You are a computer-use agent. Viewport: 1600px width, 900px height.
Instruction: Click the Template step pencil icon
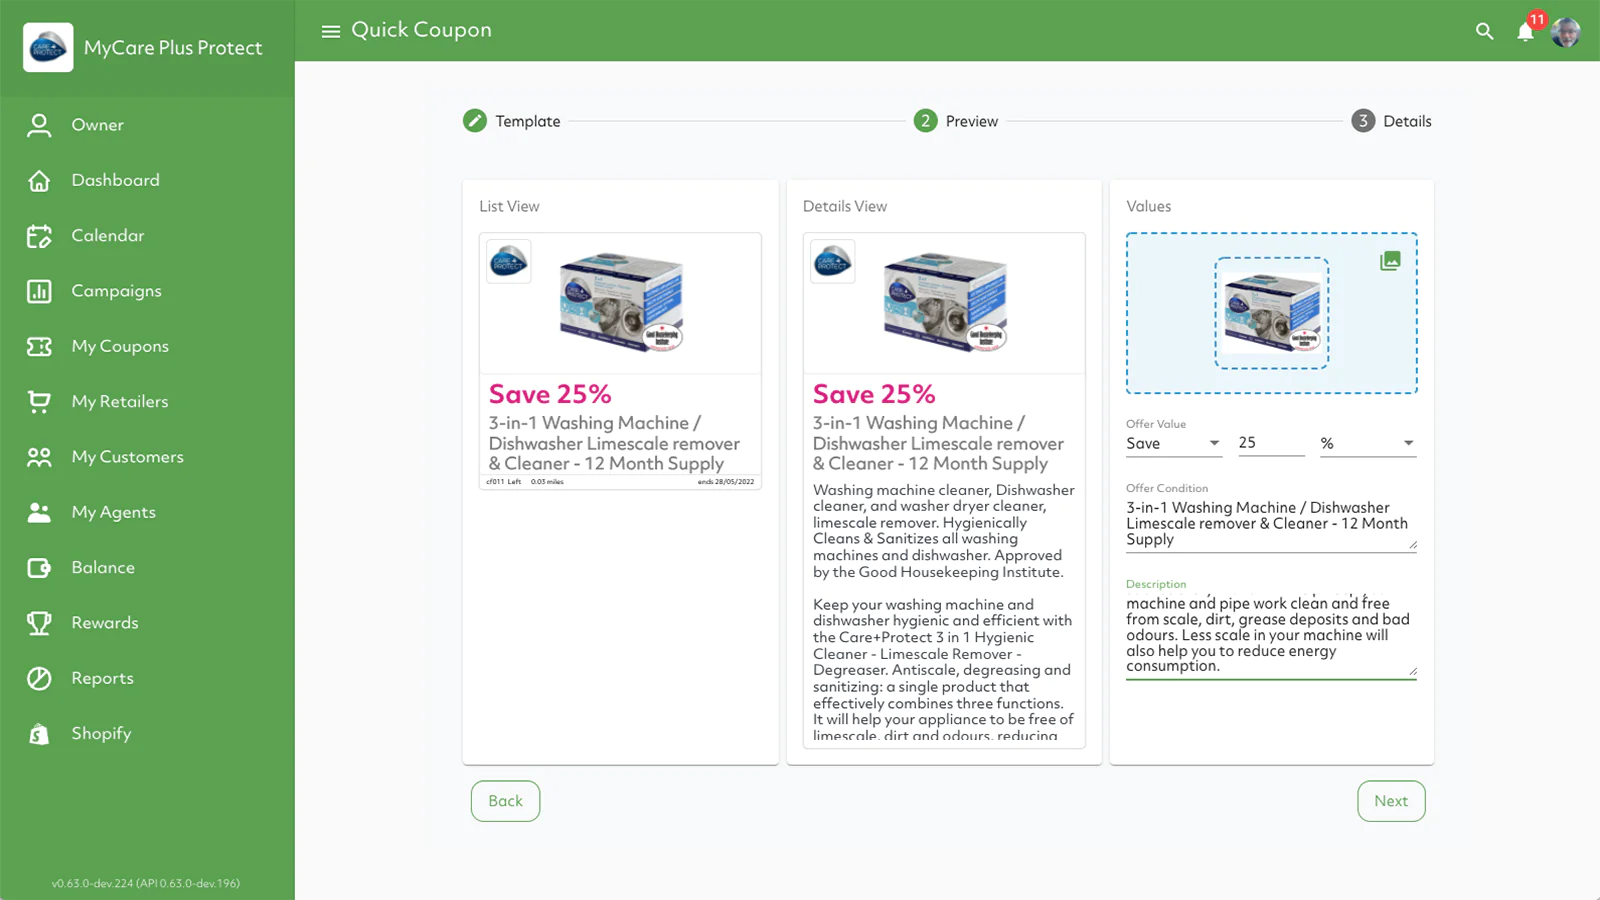click(x=475, y=121)
